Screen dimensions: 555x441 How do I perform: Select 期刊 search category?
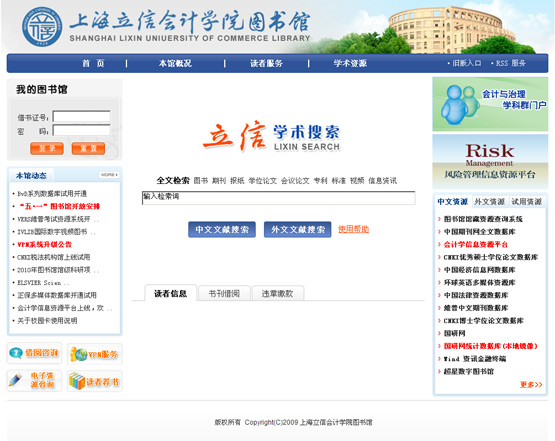[219, 181]
